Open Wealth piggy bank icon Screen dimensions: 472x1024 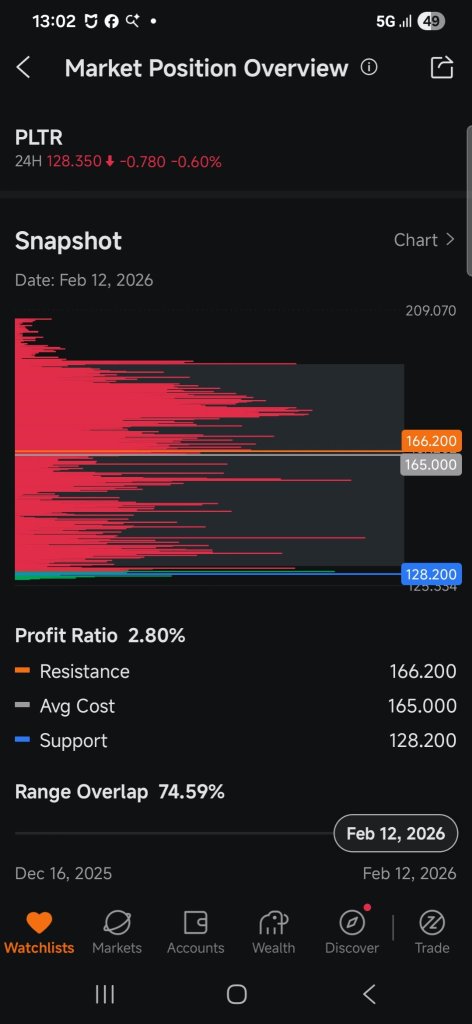click(x=274, y=923)
